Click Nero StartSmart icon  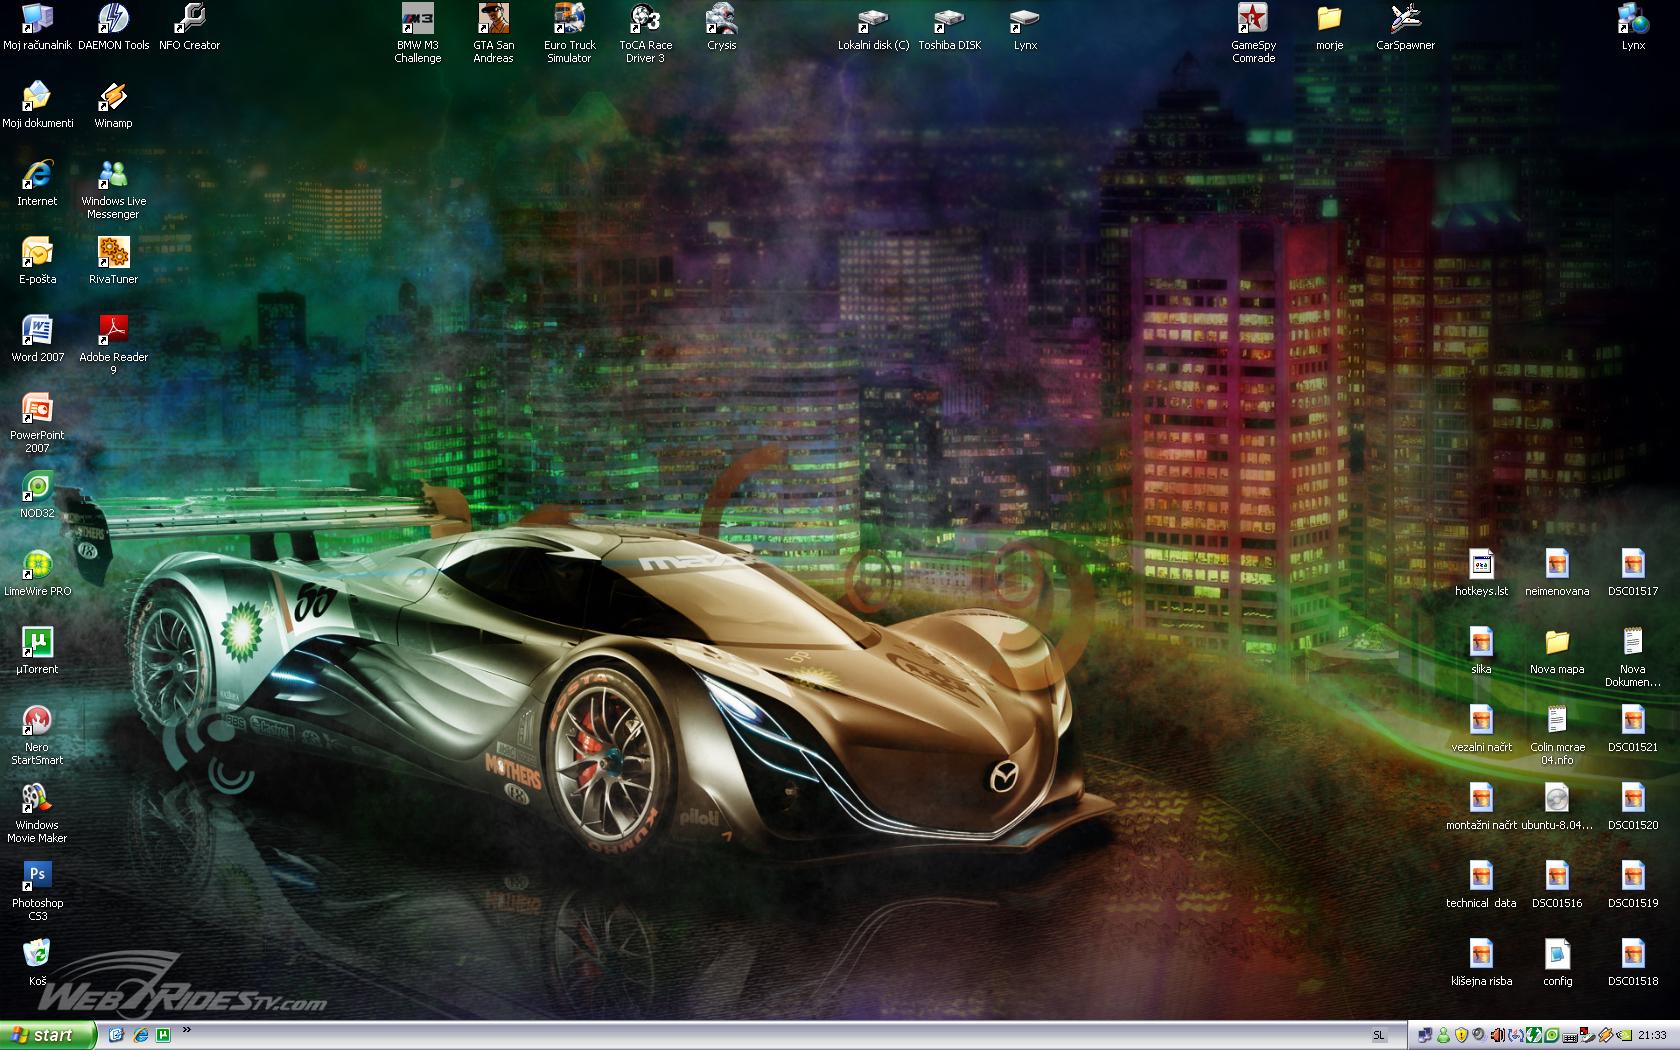click(x=37, y=735)
